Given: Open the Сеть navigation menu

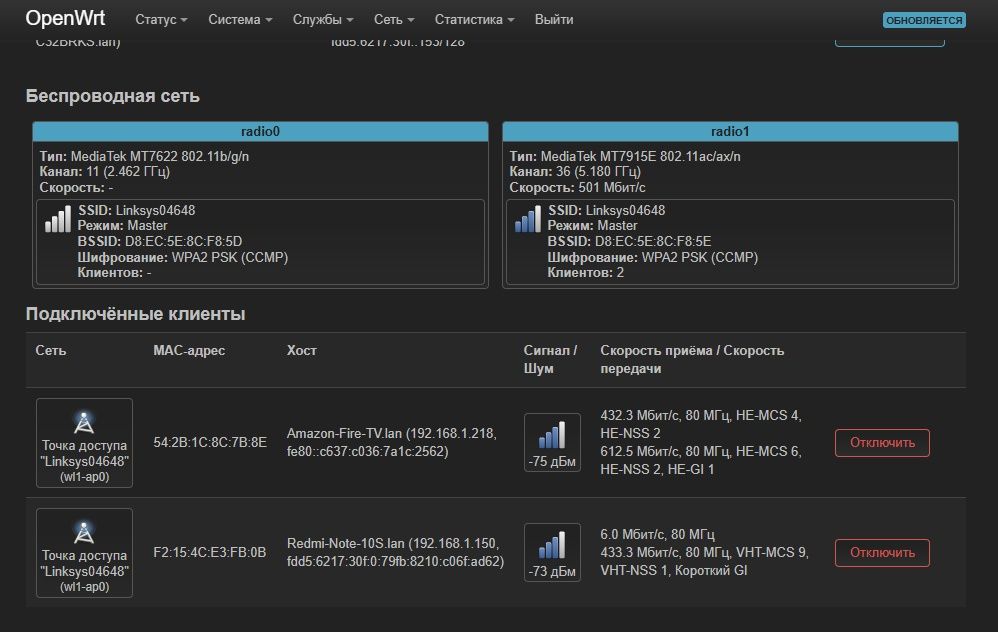Looking at the screenshot, I should [x=394, y=20].
